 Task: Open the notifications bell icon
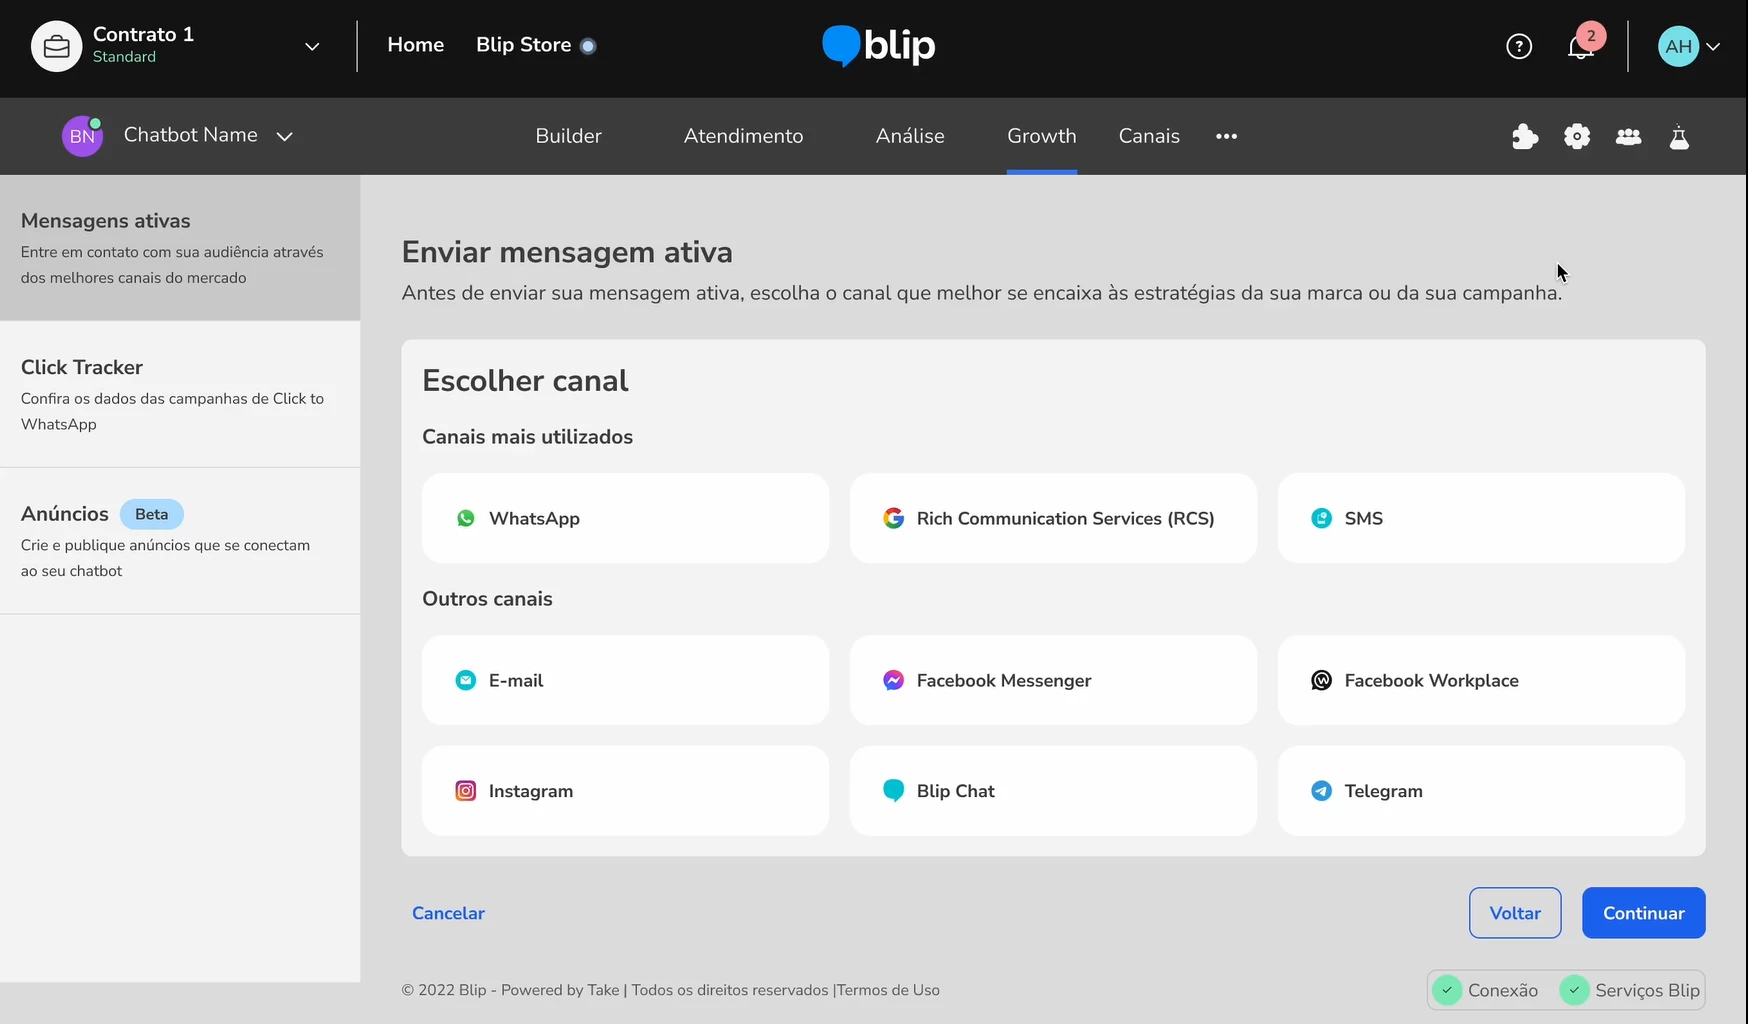pos(1580,47)
